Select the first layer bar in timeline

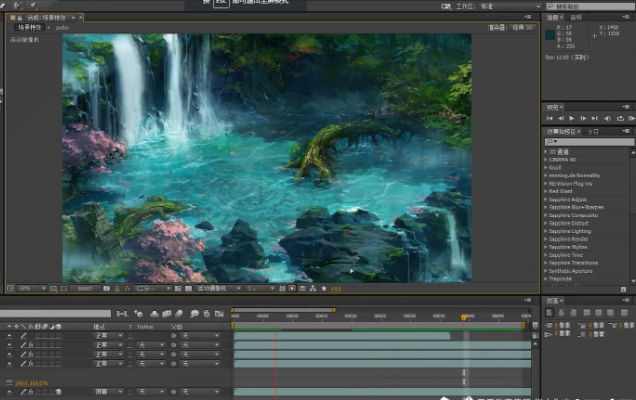click(x=340, y=336)
